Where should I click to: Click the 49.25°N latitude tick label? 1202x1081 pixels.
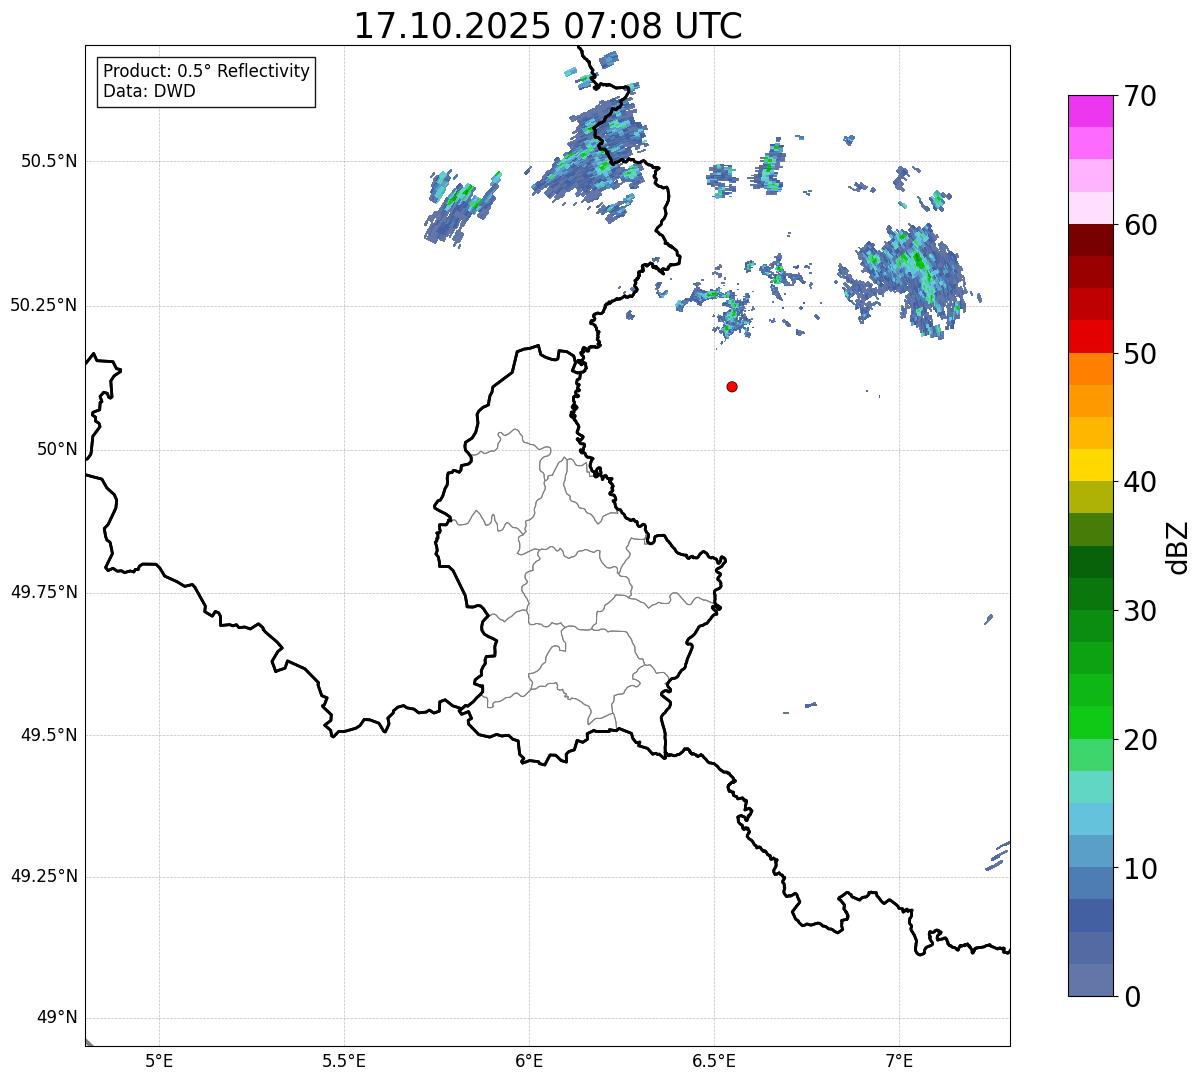coord(43,877)
